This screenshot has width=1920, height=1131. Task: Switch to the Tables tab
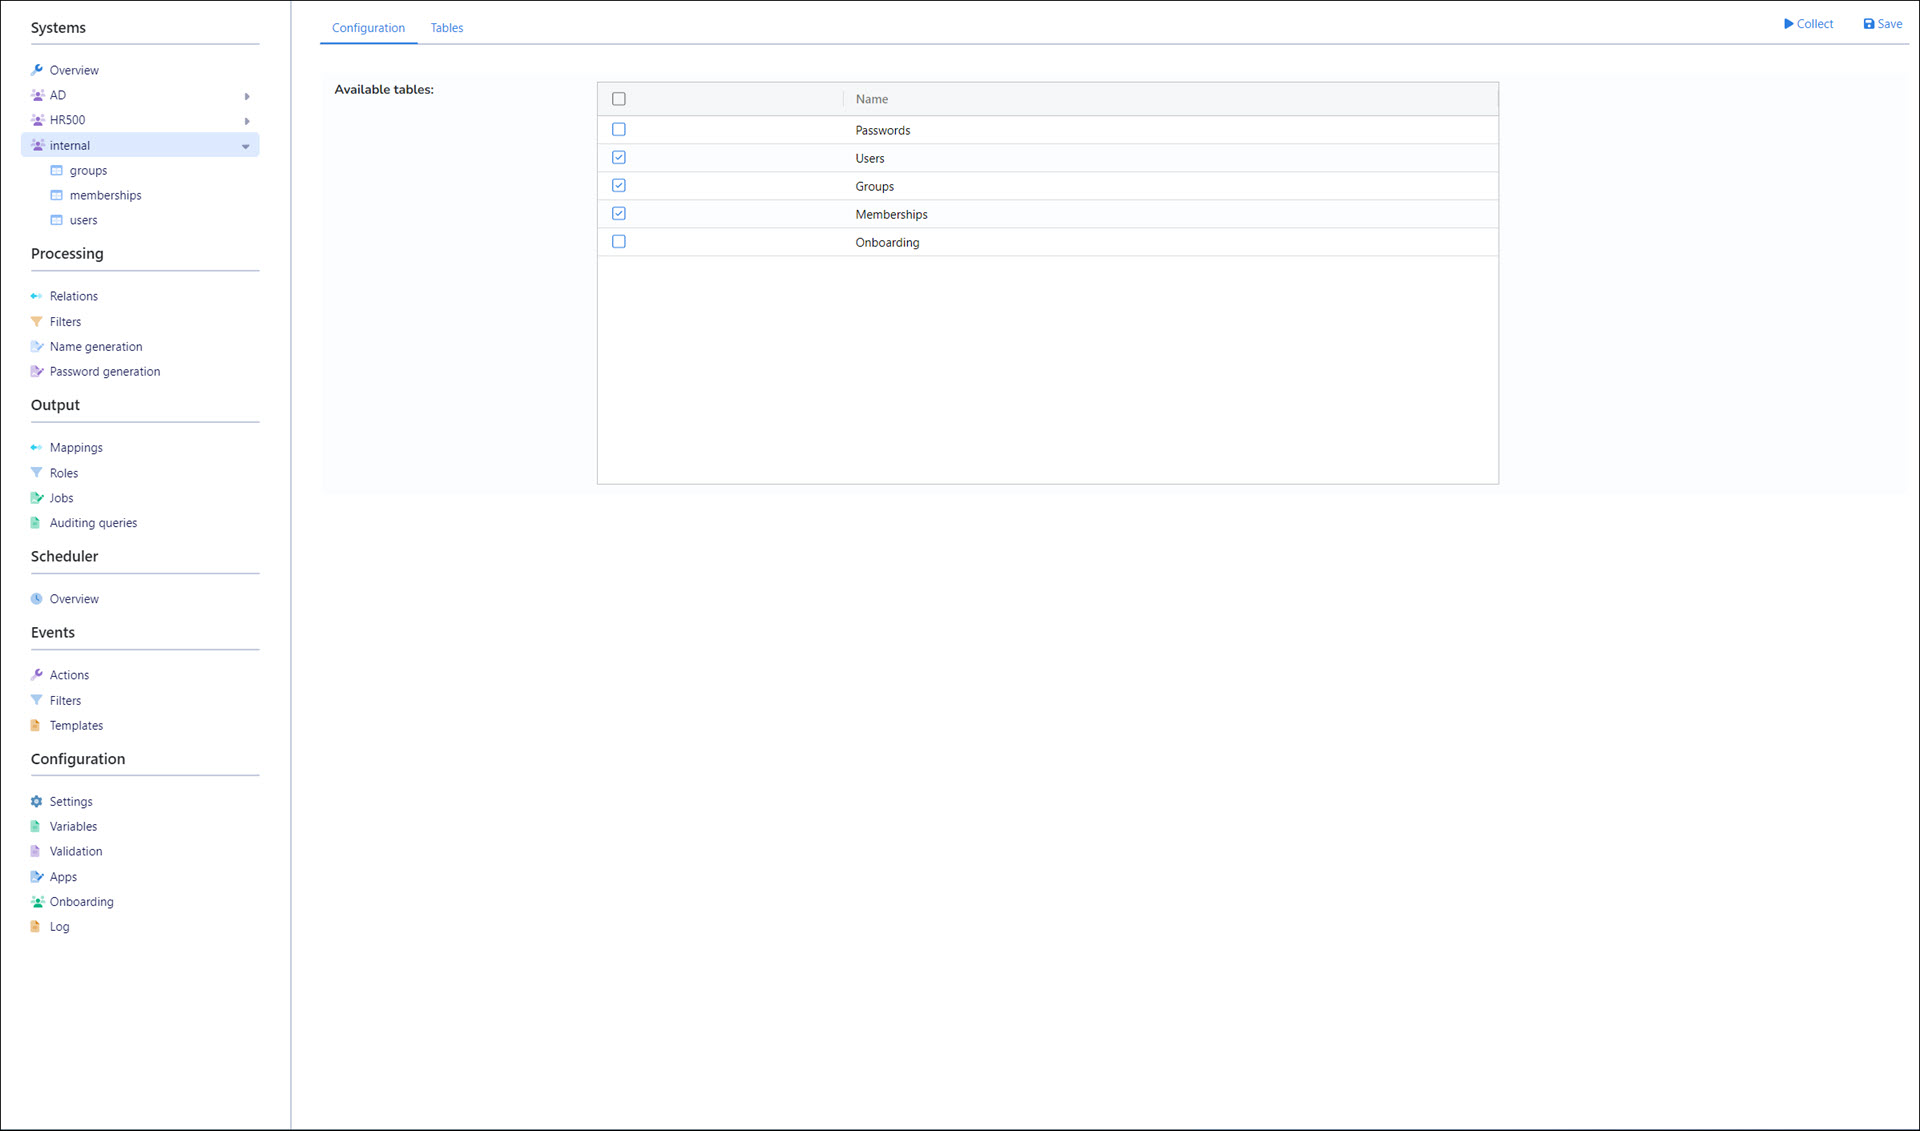click(447, 28)
